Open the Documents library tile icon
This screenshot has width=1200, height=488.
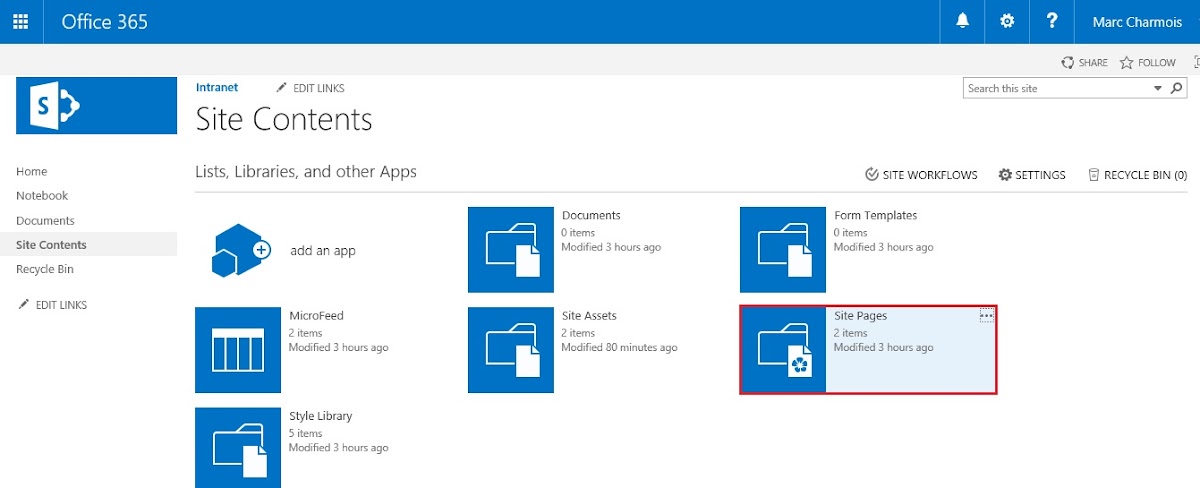(511, 250)
